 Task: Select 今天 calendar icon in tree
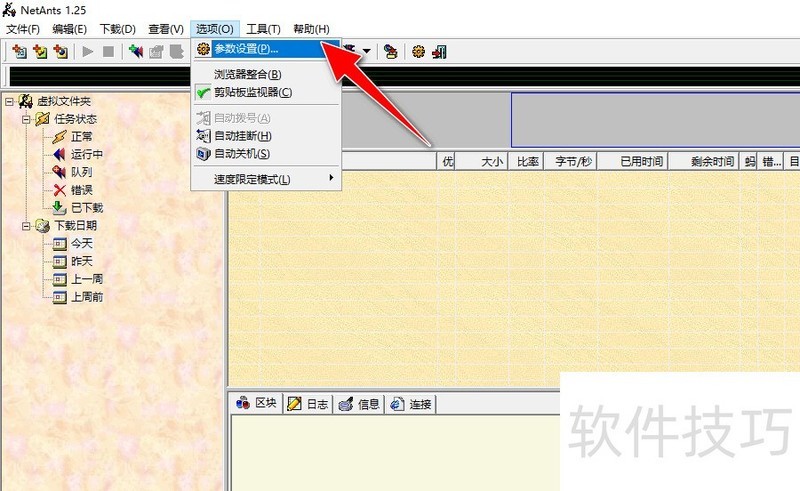[x=60, y=243]
